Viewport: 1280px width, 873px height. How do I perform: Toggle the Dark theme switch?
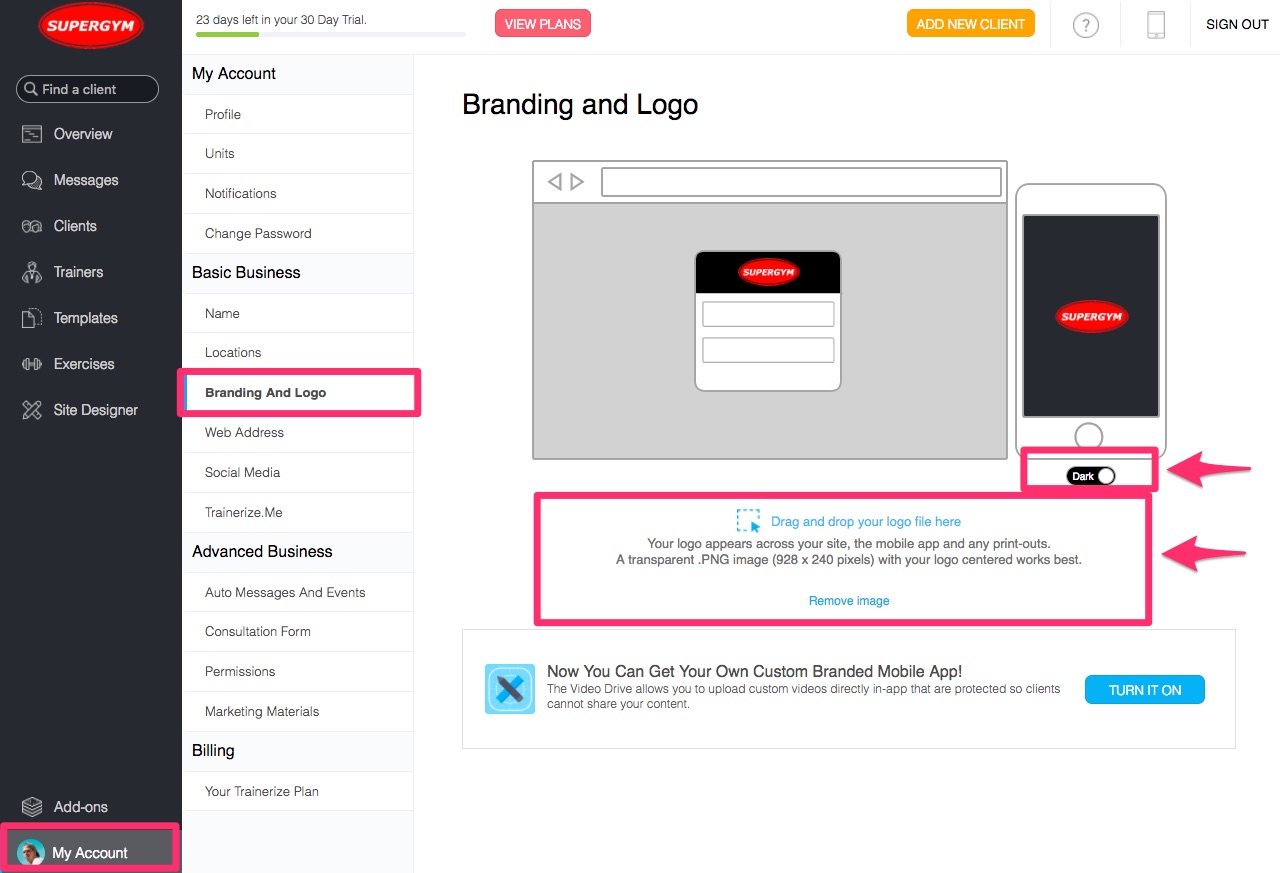[x=1090, y=476]
